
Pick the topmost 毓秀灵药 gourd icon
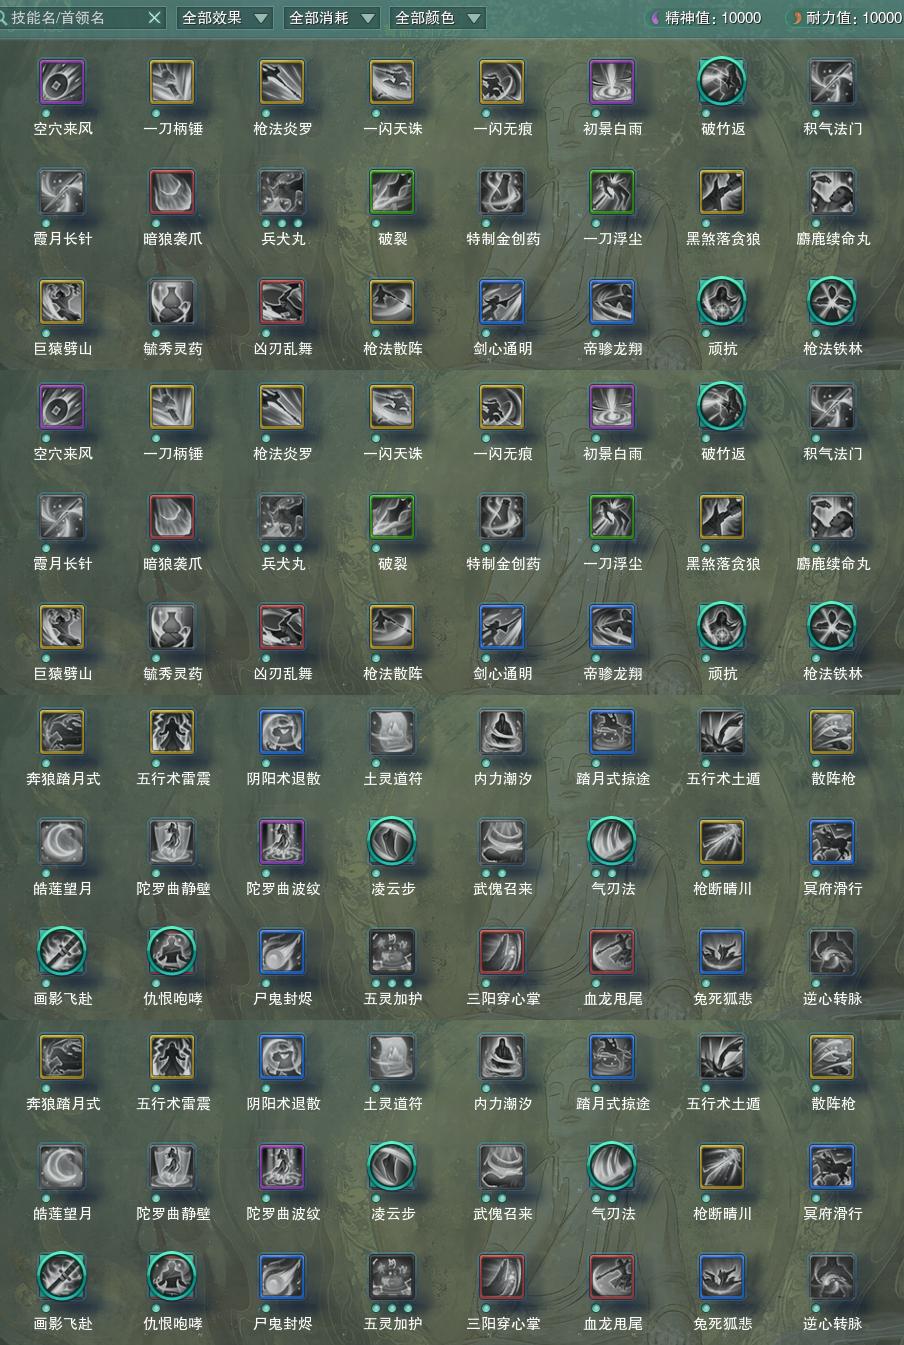point(172,302)
